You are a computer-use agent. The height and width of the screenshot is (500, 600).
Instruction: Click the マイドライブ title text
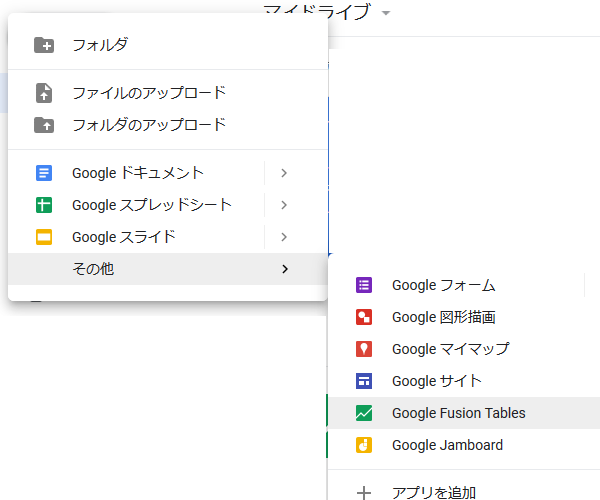[x=317, y=10]
